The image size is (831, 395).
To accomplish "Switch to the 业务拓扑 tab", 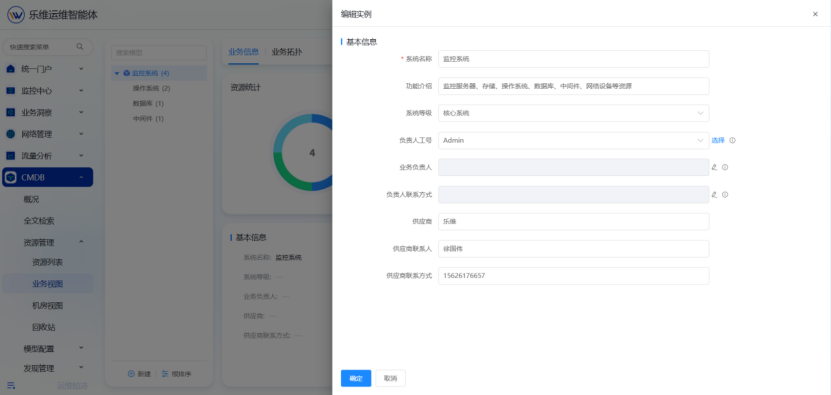I will pos(287,52).
